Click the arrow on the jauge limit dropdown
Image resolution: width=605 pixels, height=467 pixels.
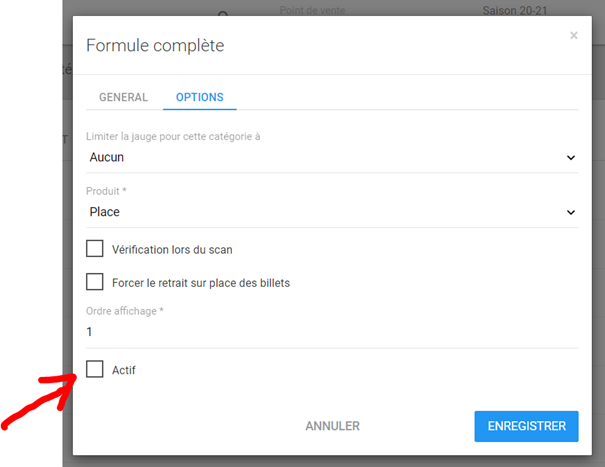click(571, 158)
